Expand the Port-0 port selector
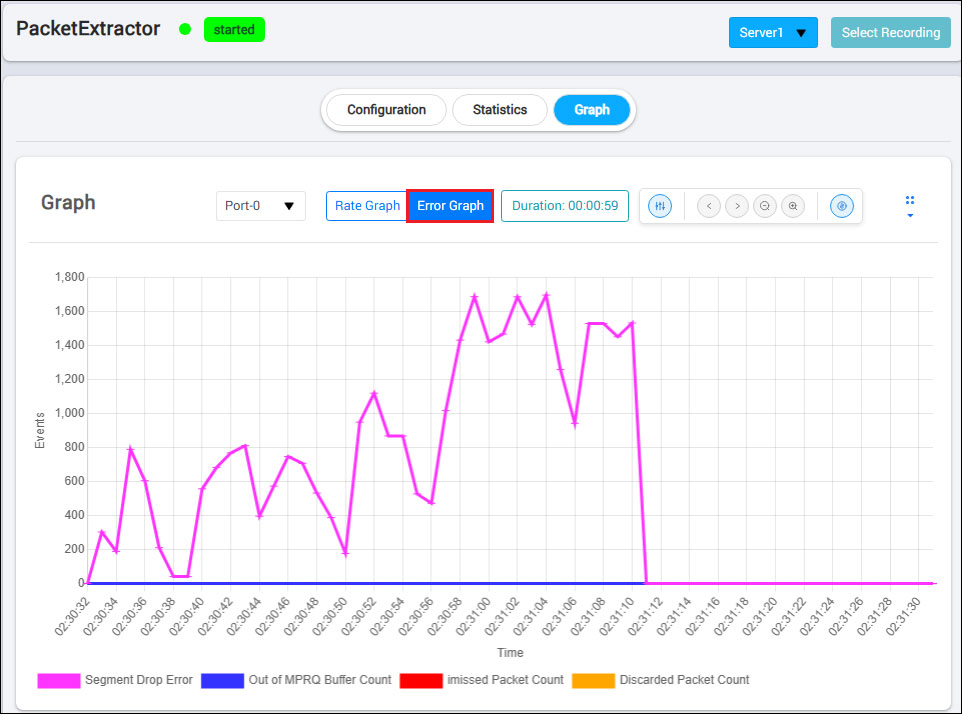Viewport: 962px width, 714px height. click(260, 206)
